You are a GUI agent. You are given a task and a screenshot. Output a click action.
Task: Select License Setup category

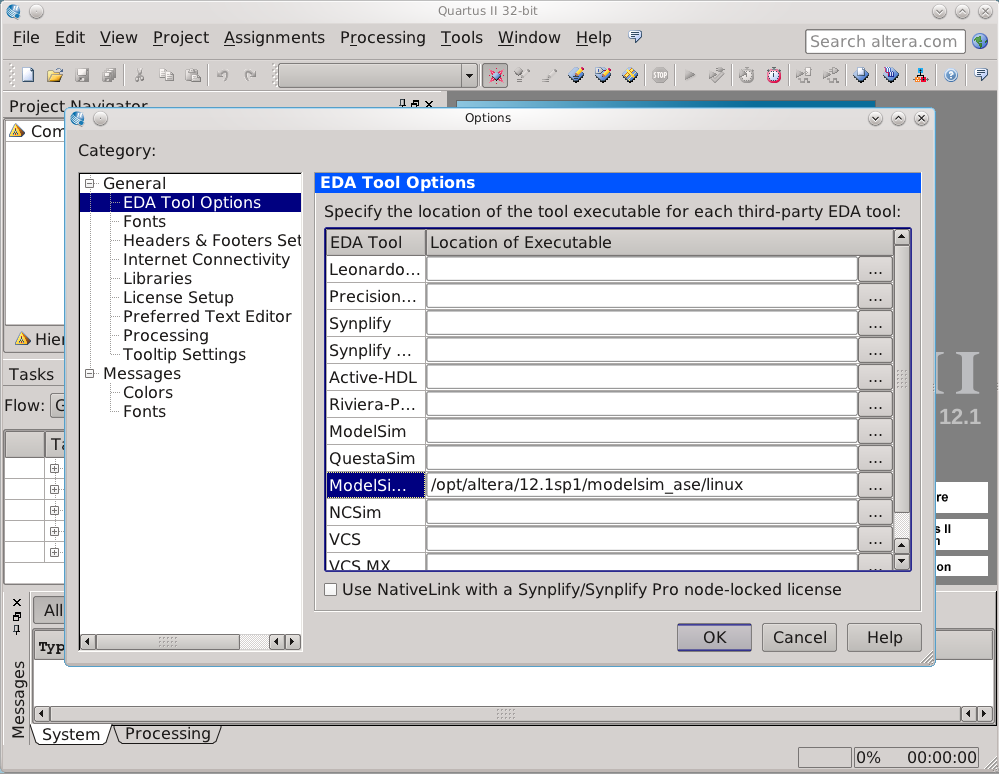[178, 297]
